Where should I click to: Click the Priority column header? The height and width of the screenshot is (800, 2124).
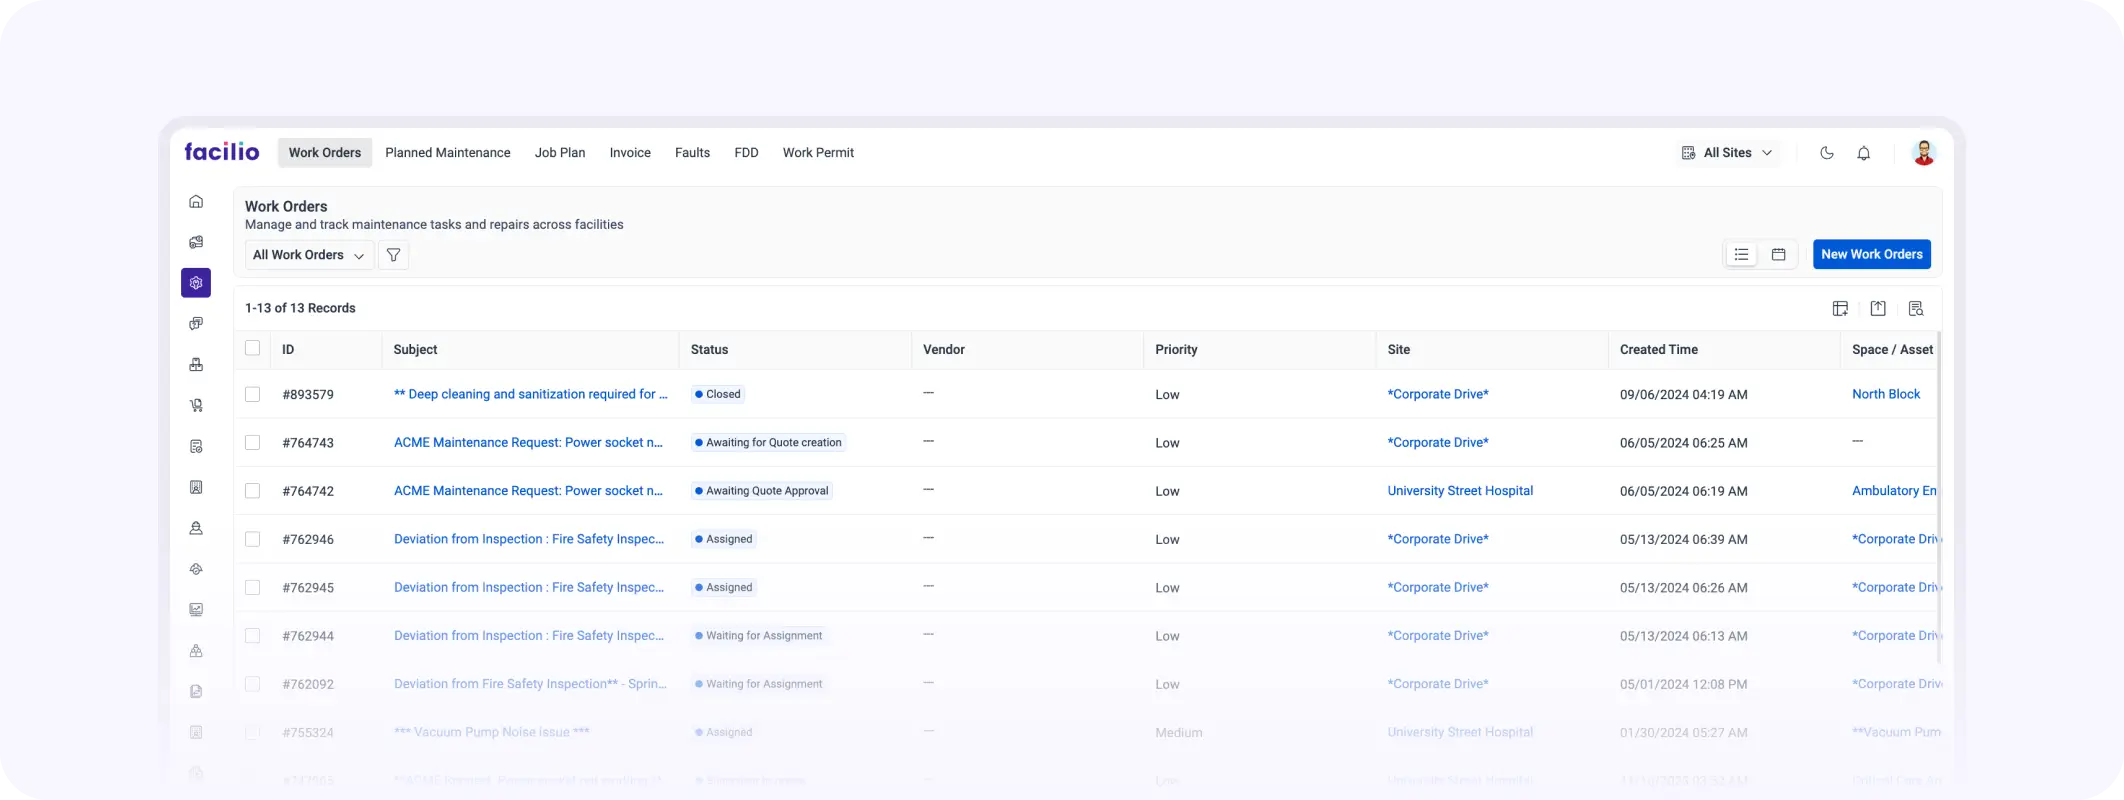(x=1176, y=349)
